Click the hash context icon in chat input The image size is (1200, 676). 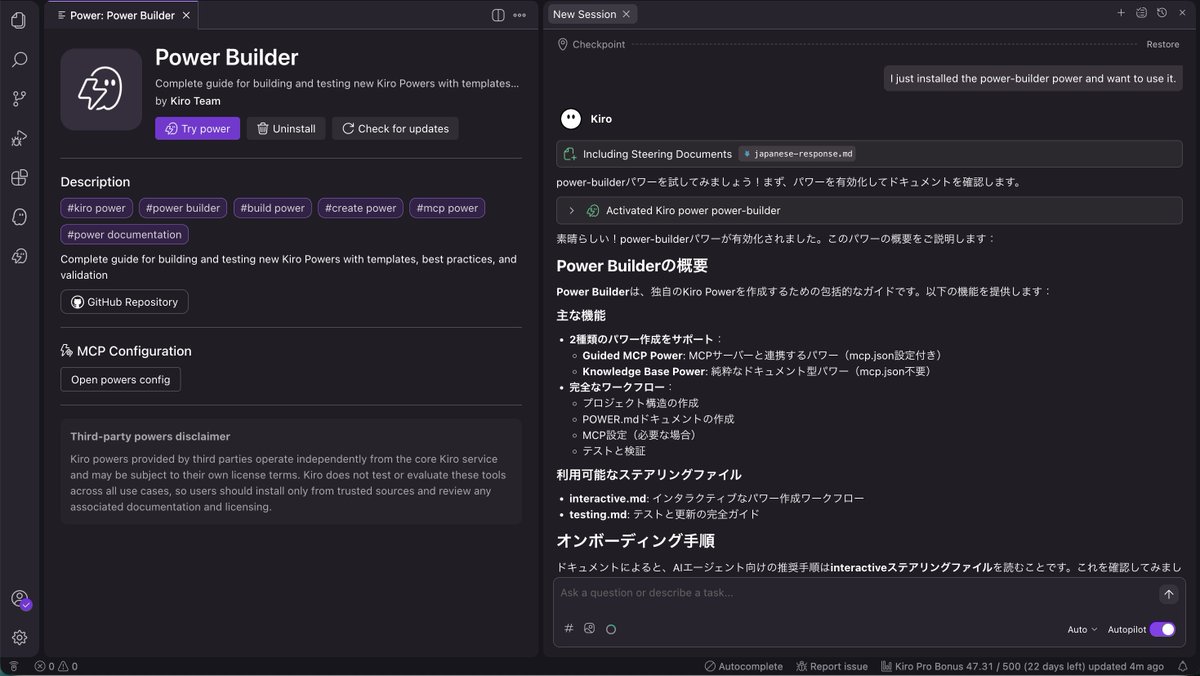pos(569,629)
